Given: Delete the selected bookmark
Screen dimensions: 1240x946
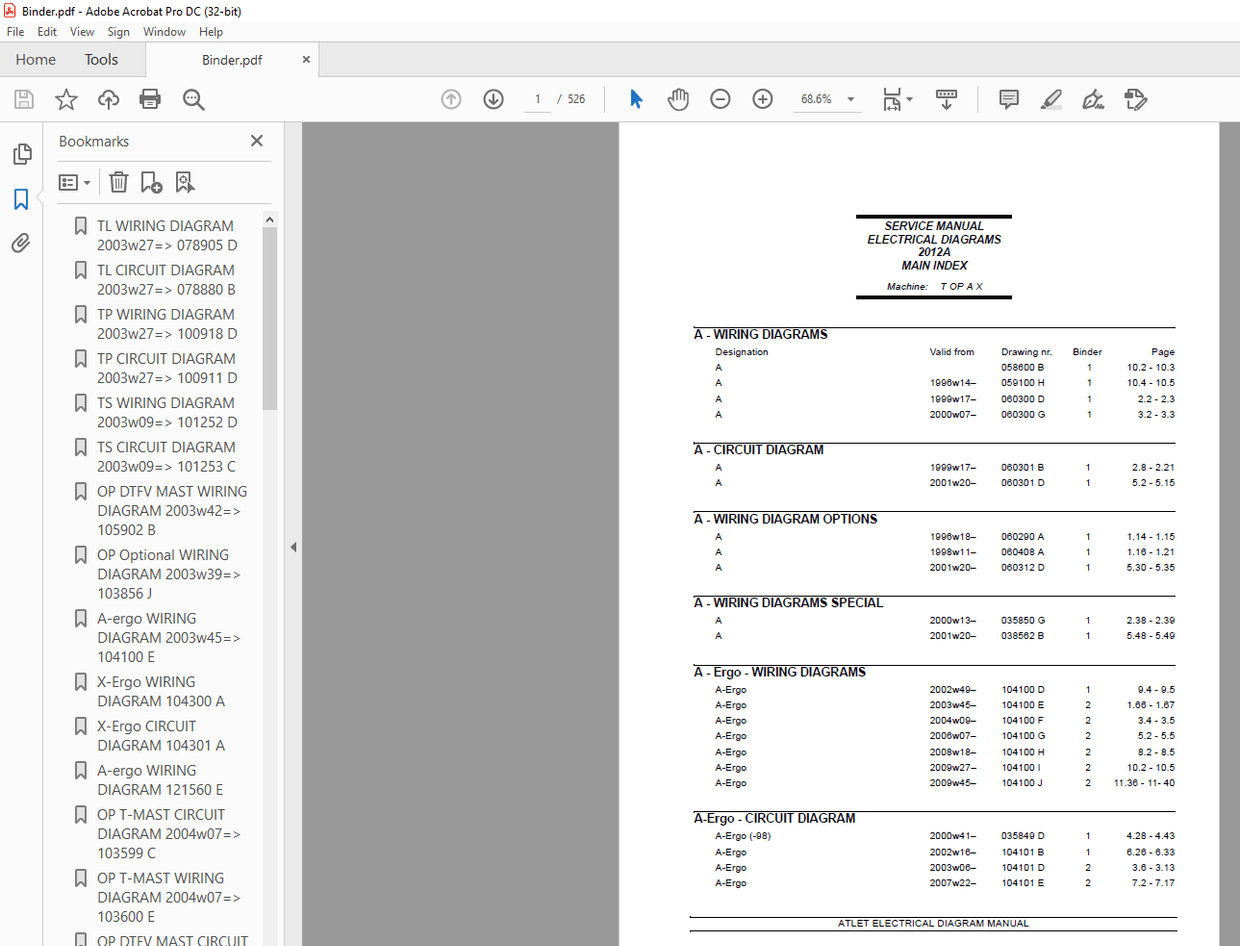Looking at the screenshot, I should click(x=119, y=182).
